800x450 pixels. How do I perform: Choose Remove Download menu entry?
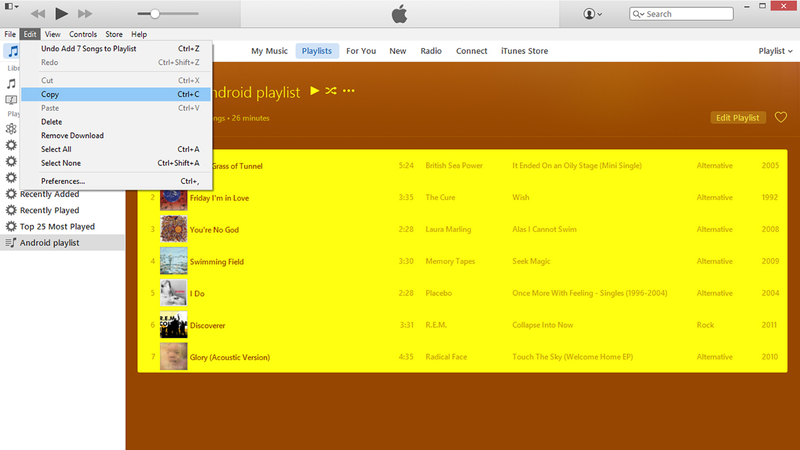point(117,135)
